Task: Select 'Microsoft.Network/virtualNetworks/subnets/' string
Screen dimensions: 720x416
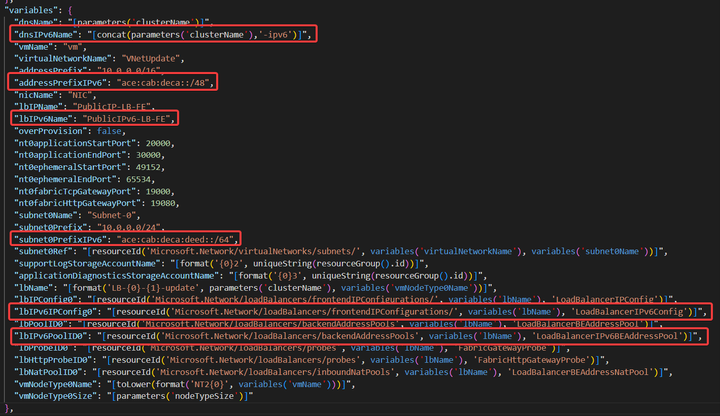Action: 253,251
